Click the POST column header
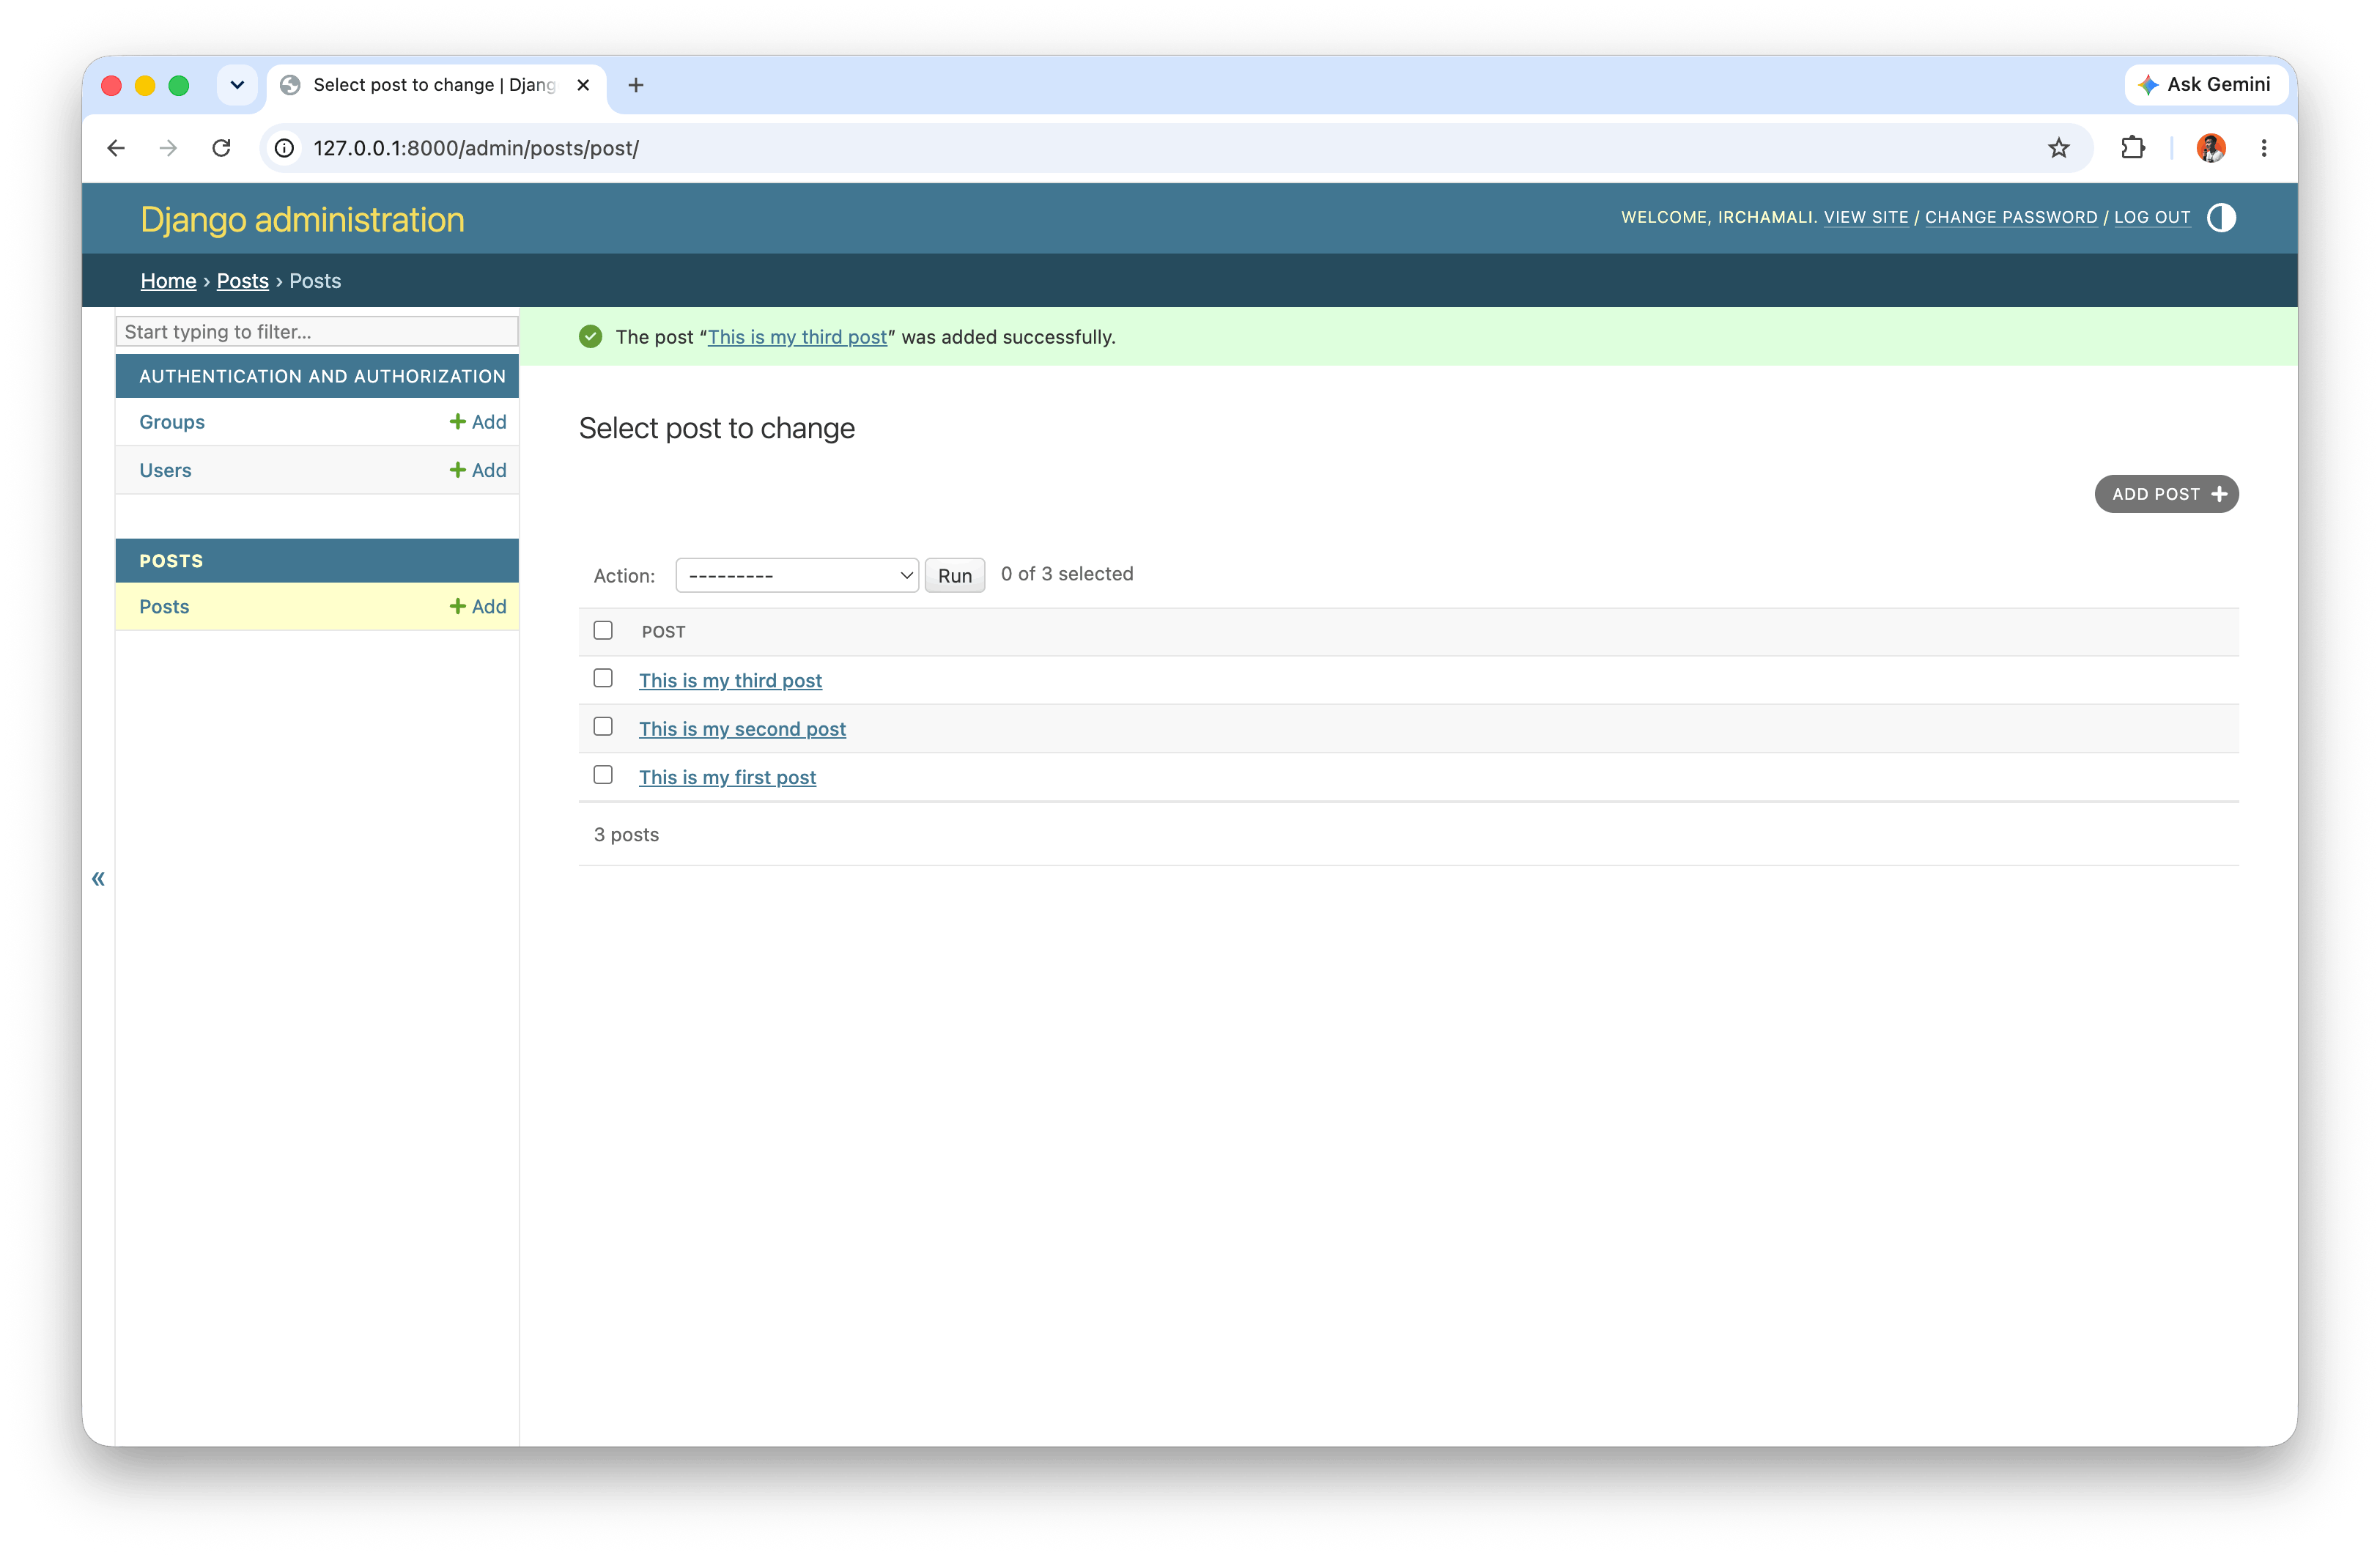The width and height of the screenshot is (2380, 1555). [663, 631]
